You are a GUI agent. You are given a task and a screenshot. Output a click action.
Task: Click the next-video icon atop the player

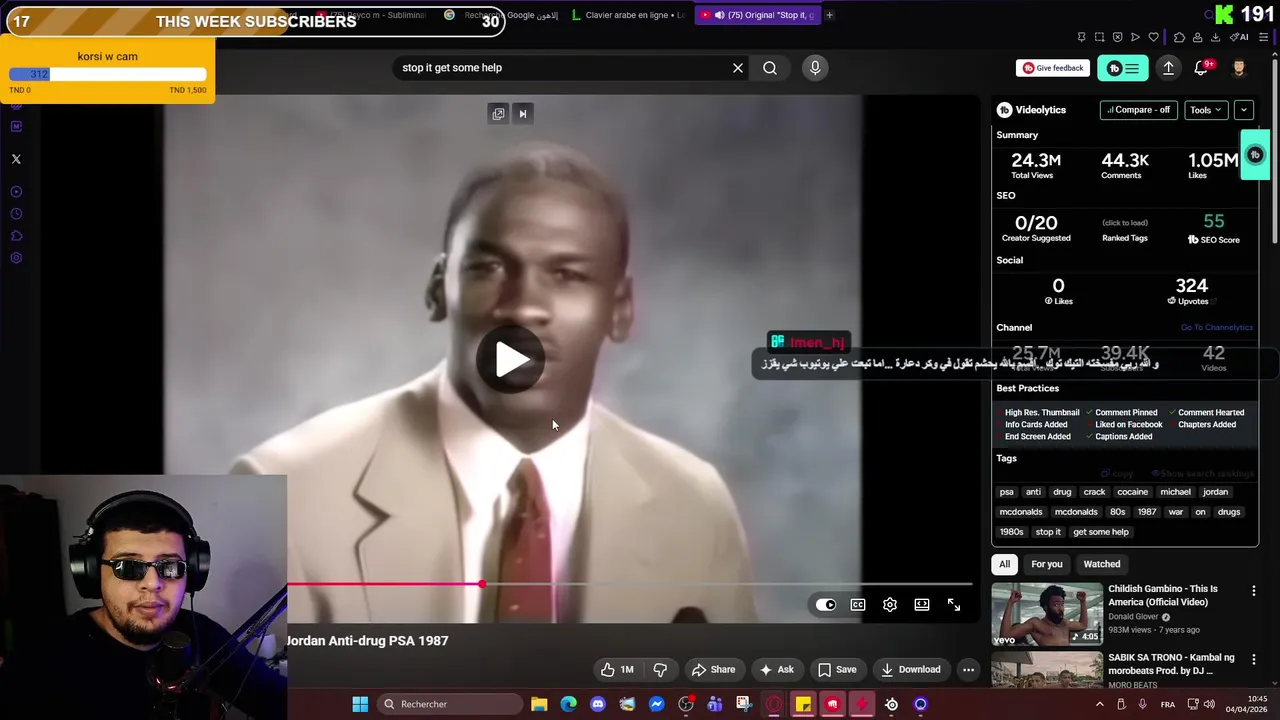tap(522, 114)
